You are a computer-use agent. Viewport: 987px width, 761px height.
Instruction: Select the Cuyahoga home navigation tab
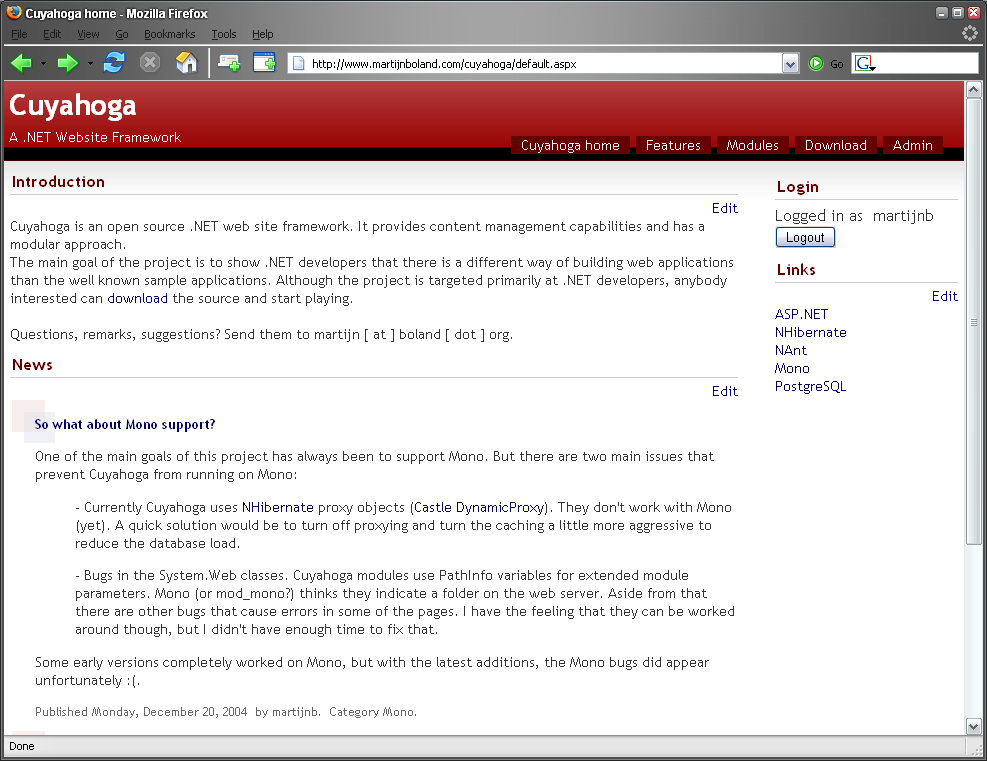pos(570,145)
